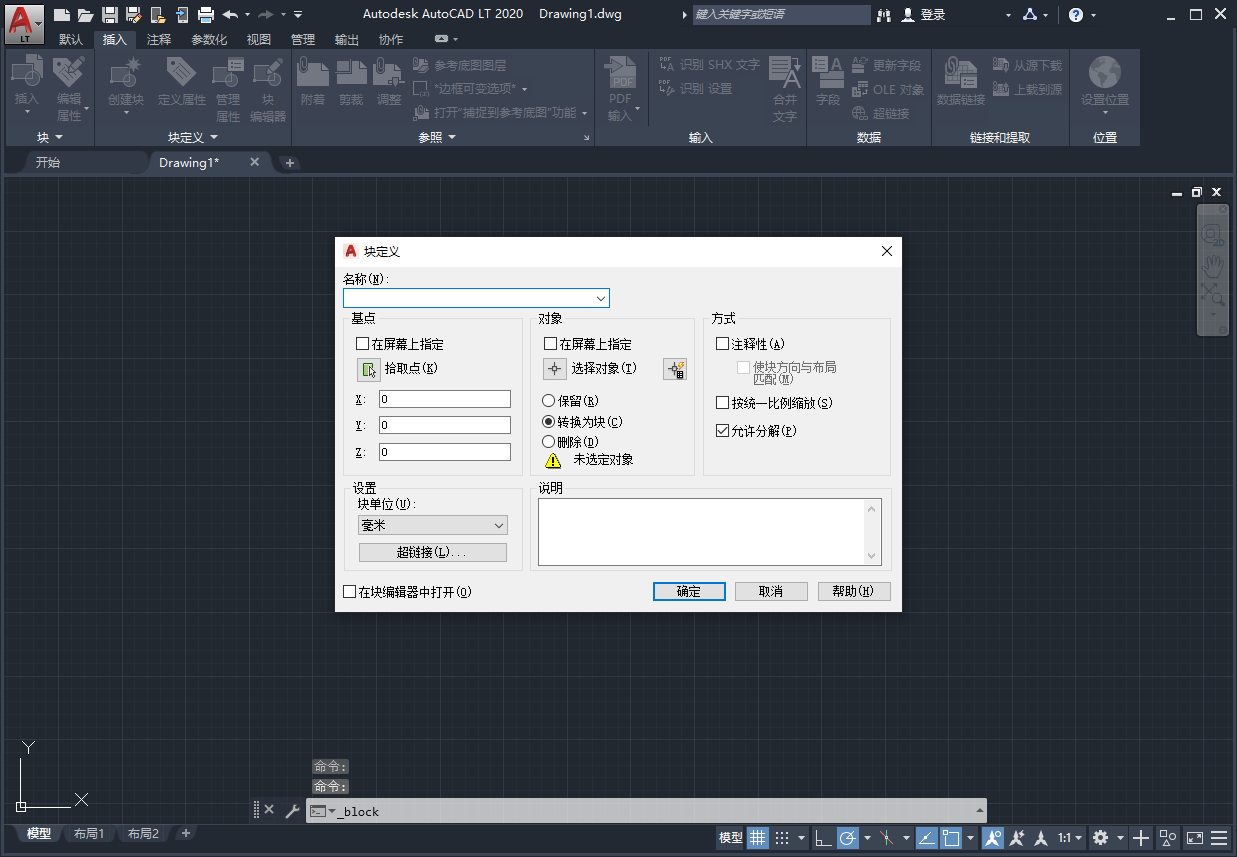Image resolution: width=1237 pixels, height=857 pixels.
Task: Open the annotation scale 1:1 dropdown
Action: 1068,838
